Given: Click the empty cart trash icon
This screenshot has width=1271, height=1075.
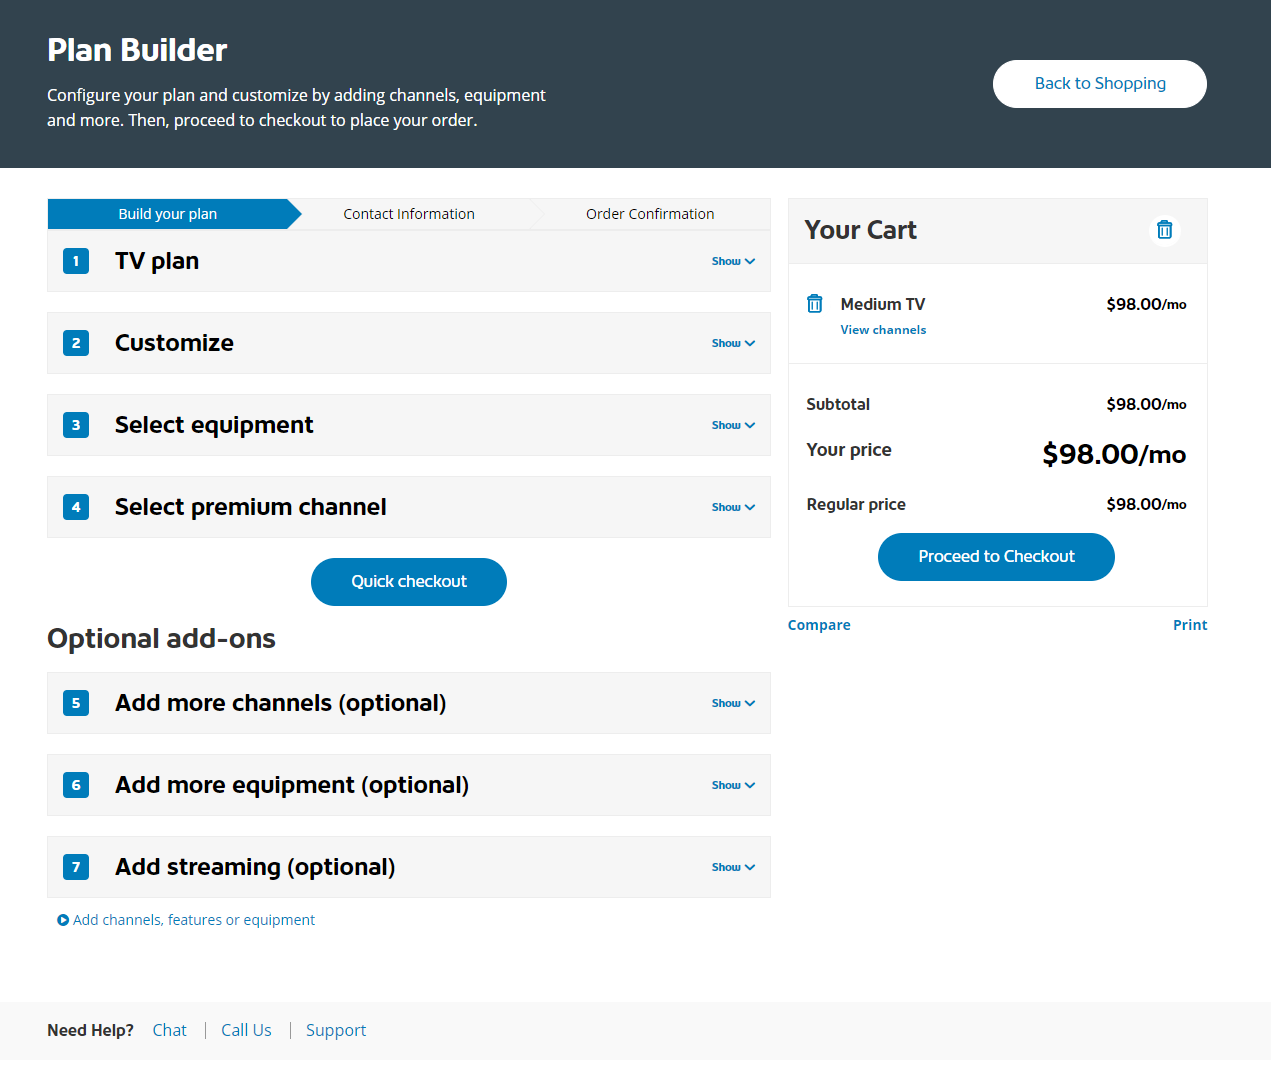Looking at the screenshot, I should tap(1164, 230).
